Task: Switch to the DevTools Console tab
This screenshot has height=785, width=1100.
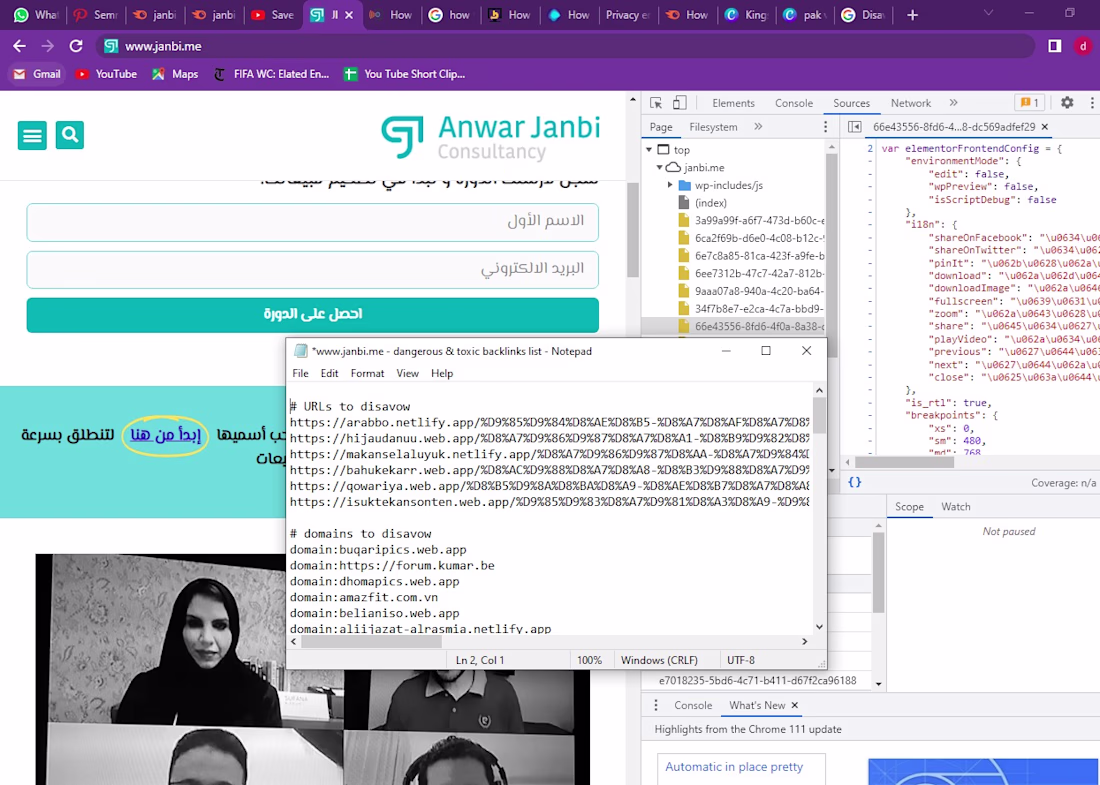Action: (793, 103)
